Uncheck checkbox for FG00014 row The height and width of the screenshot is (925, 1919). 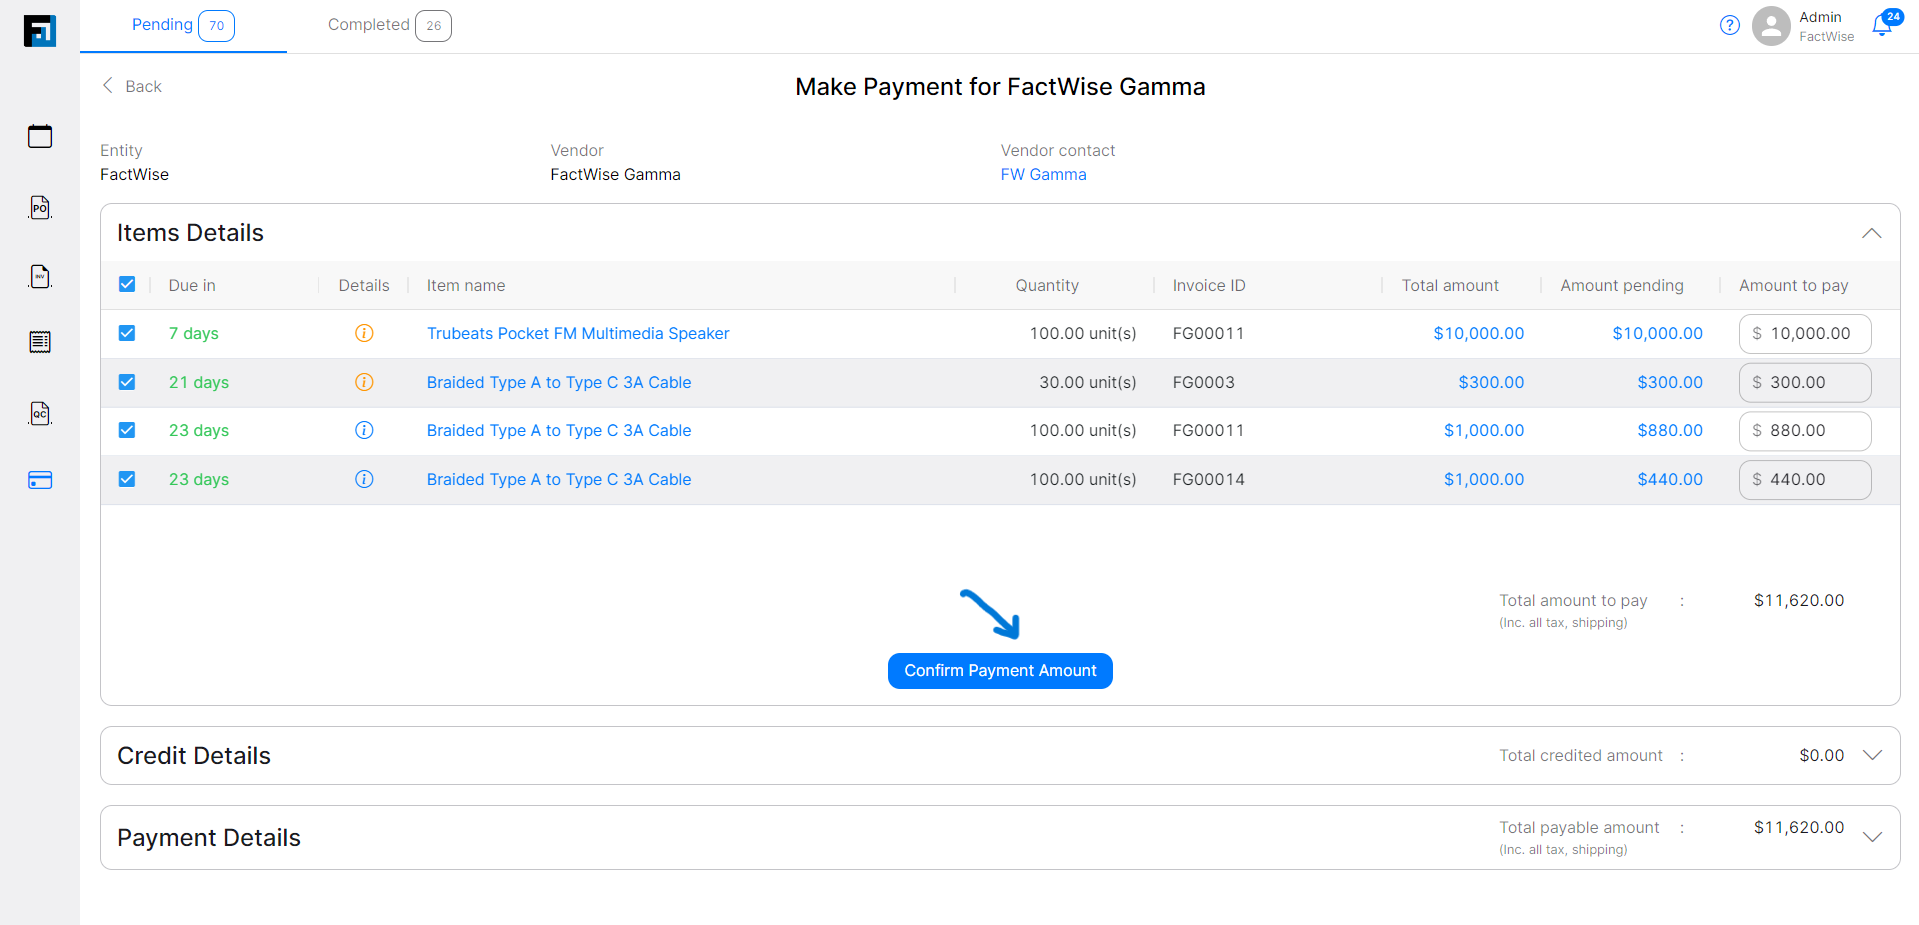coord(127,479)
